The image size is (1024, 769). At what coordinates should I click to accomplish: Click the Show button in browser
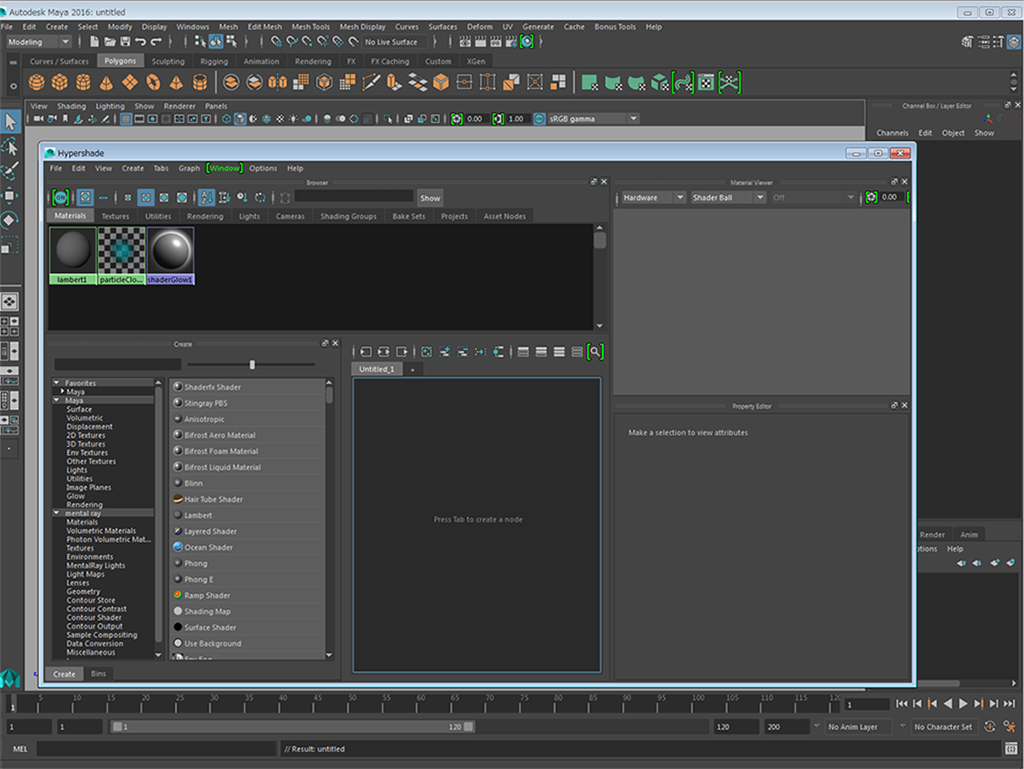tap(430, 198)
